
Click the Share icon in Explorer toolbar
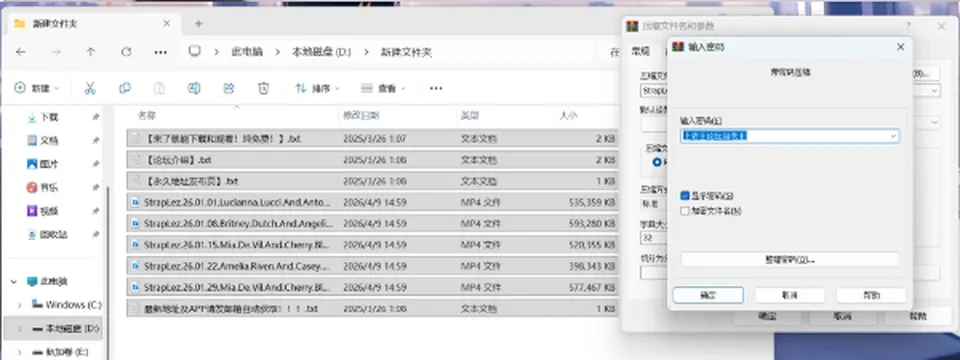[x=228, y=88]
